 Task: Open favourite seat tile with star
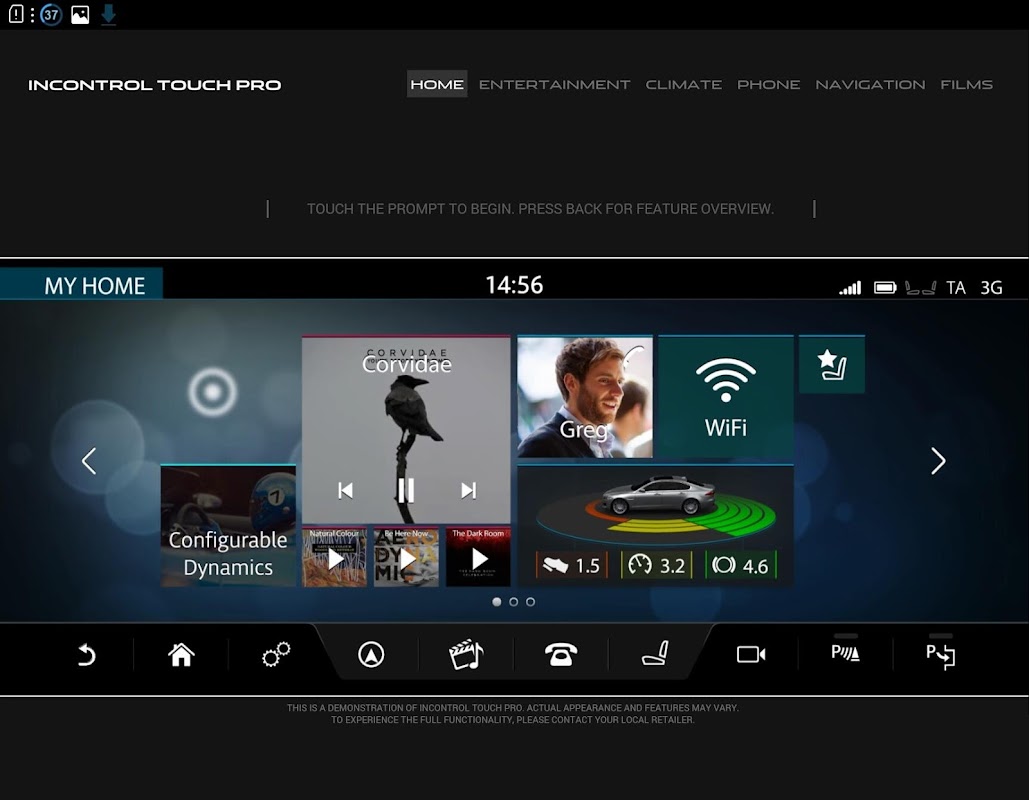coord(832,365)
